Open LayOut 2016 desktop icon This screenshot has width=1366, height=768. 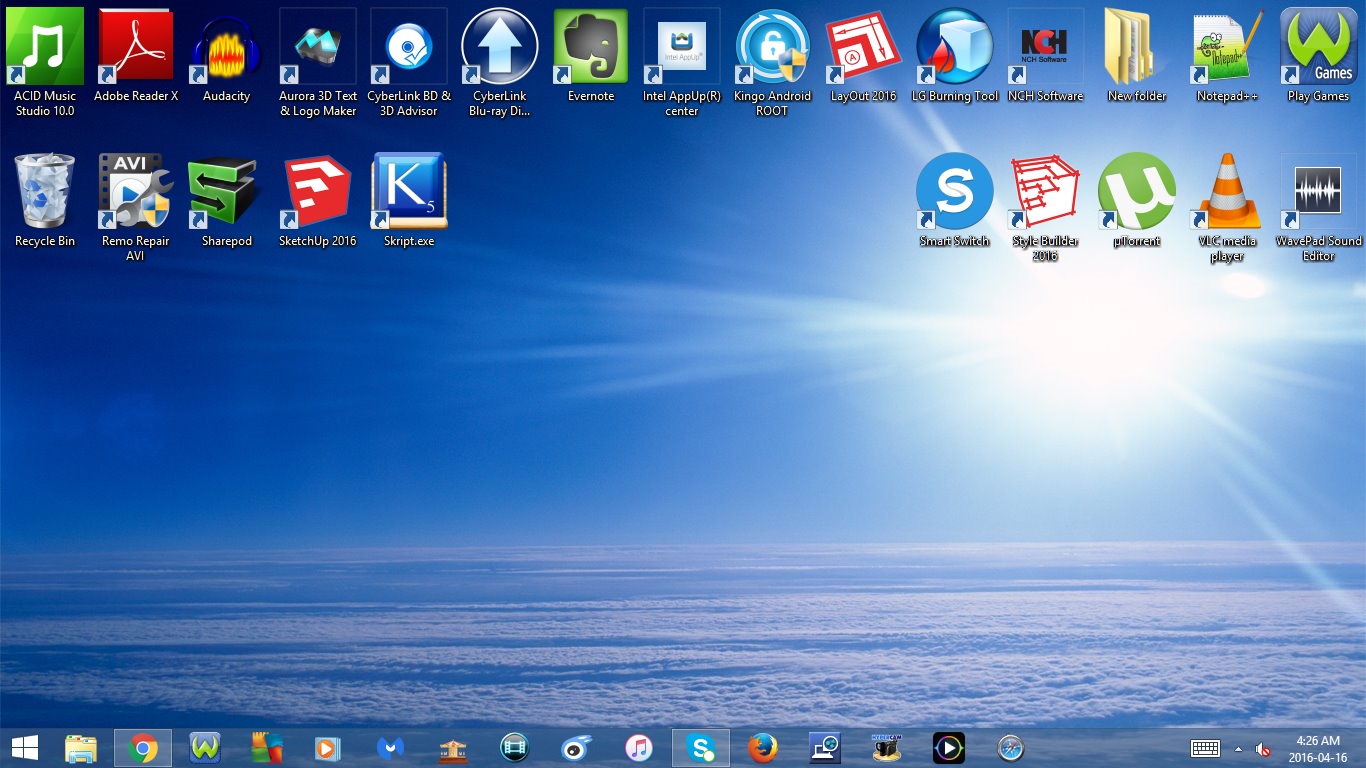pos(864,55)
